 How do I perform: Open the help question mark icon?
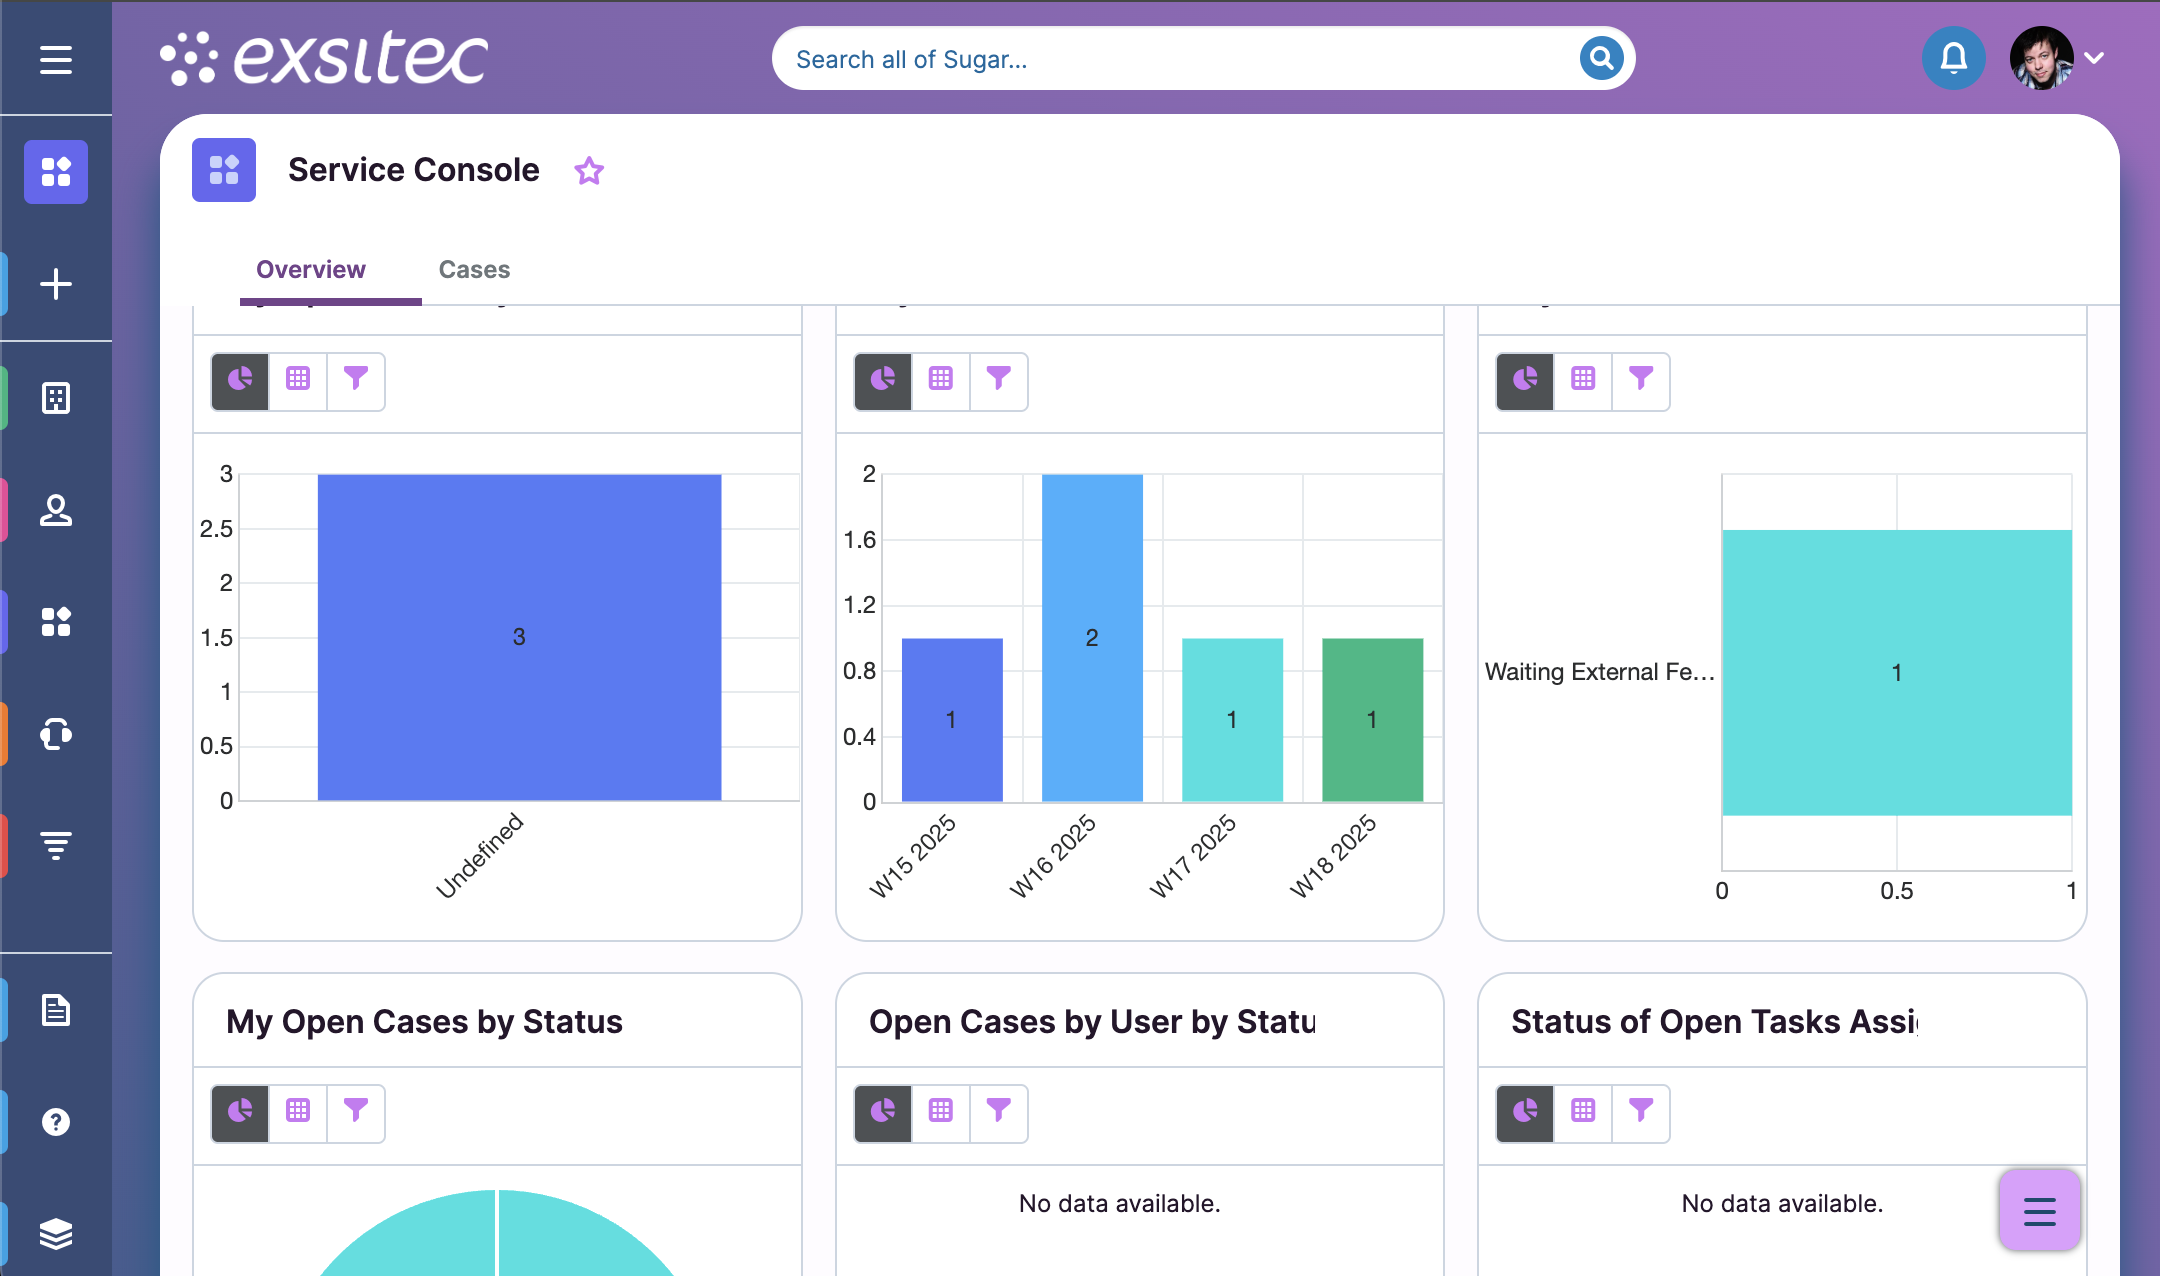tap(56, 1122)
